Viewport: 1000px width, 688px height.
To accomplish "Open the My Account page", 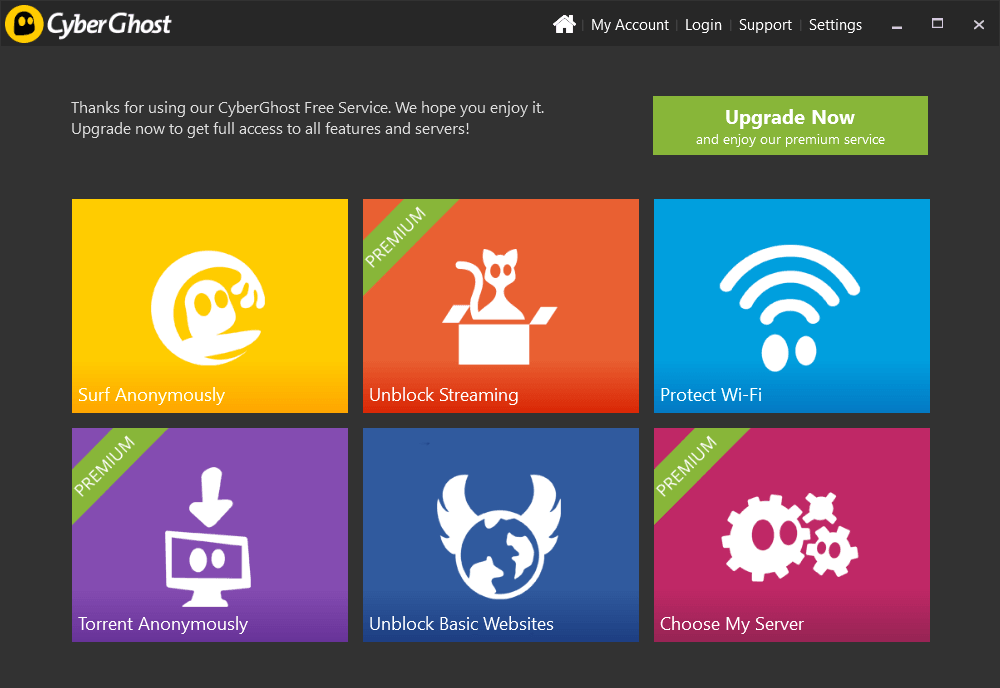I will (629, 25).
